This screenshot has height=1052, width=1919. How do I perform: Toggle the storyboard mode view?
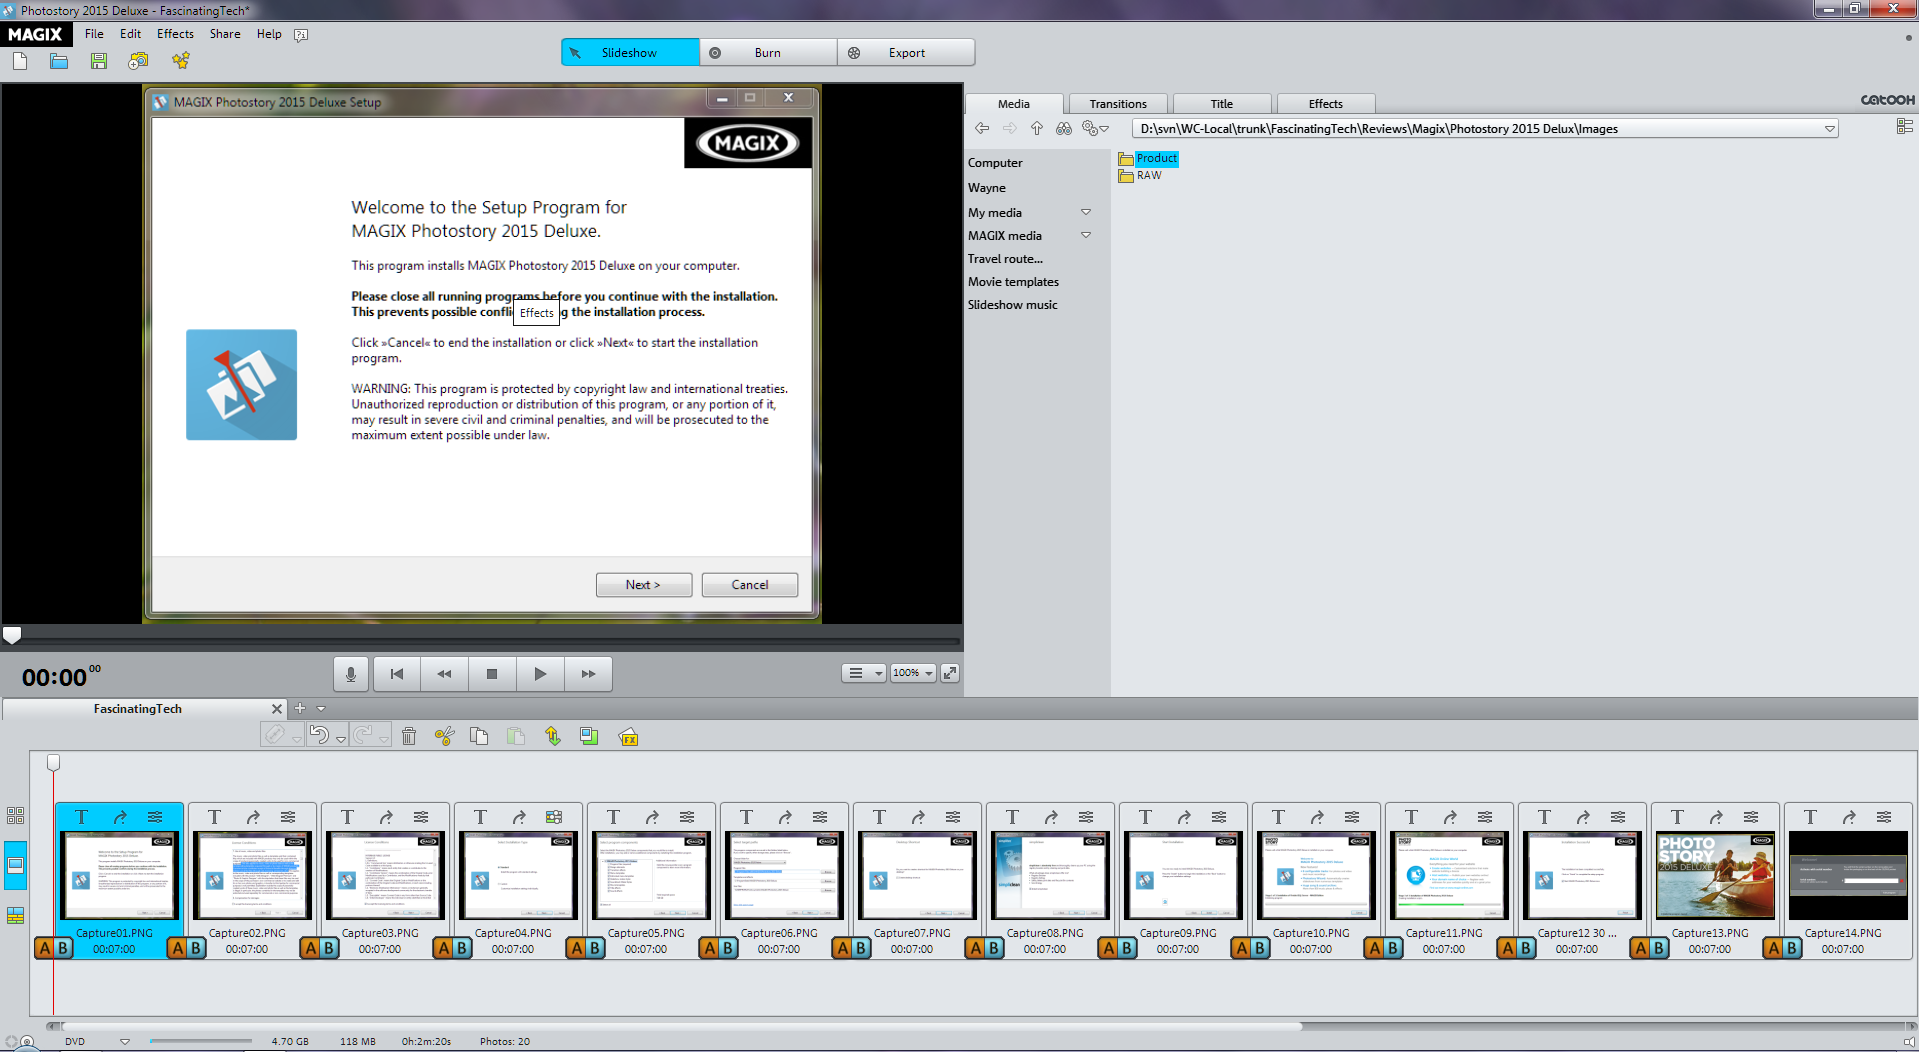pos(16,865)
